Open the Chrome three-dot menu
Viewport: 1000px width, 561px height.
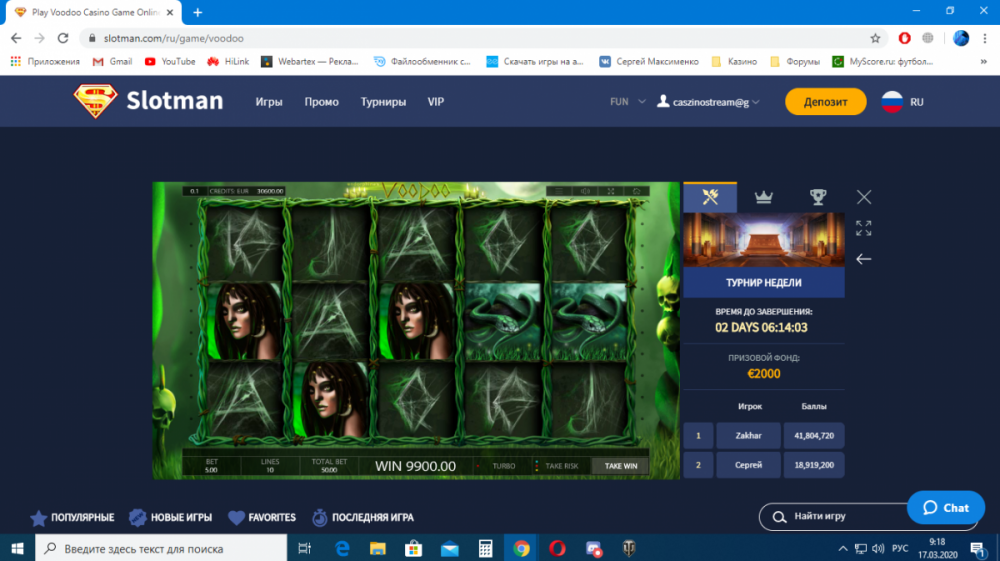(985, 38)
